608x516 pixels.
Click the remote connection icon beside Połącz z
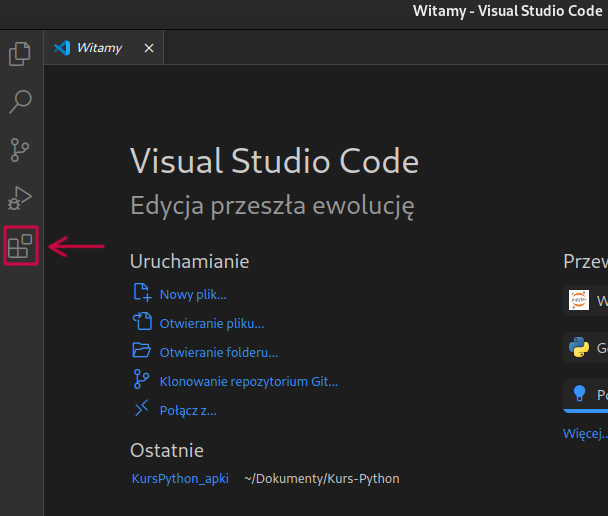[142, 408]
